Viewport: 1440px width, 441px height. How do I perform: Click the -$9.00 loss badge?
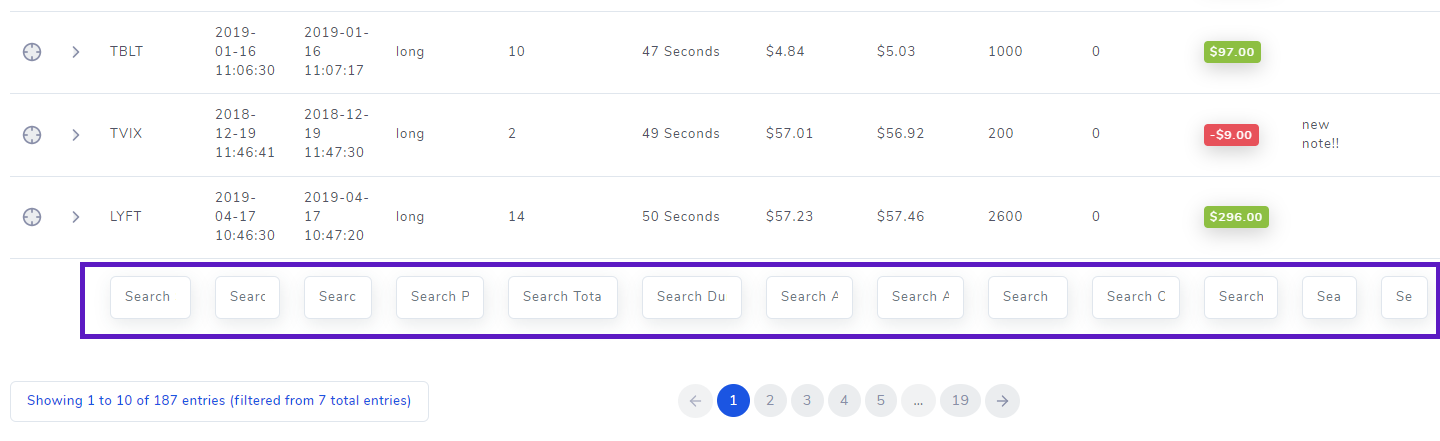pos(1231,135)
